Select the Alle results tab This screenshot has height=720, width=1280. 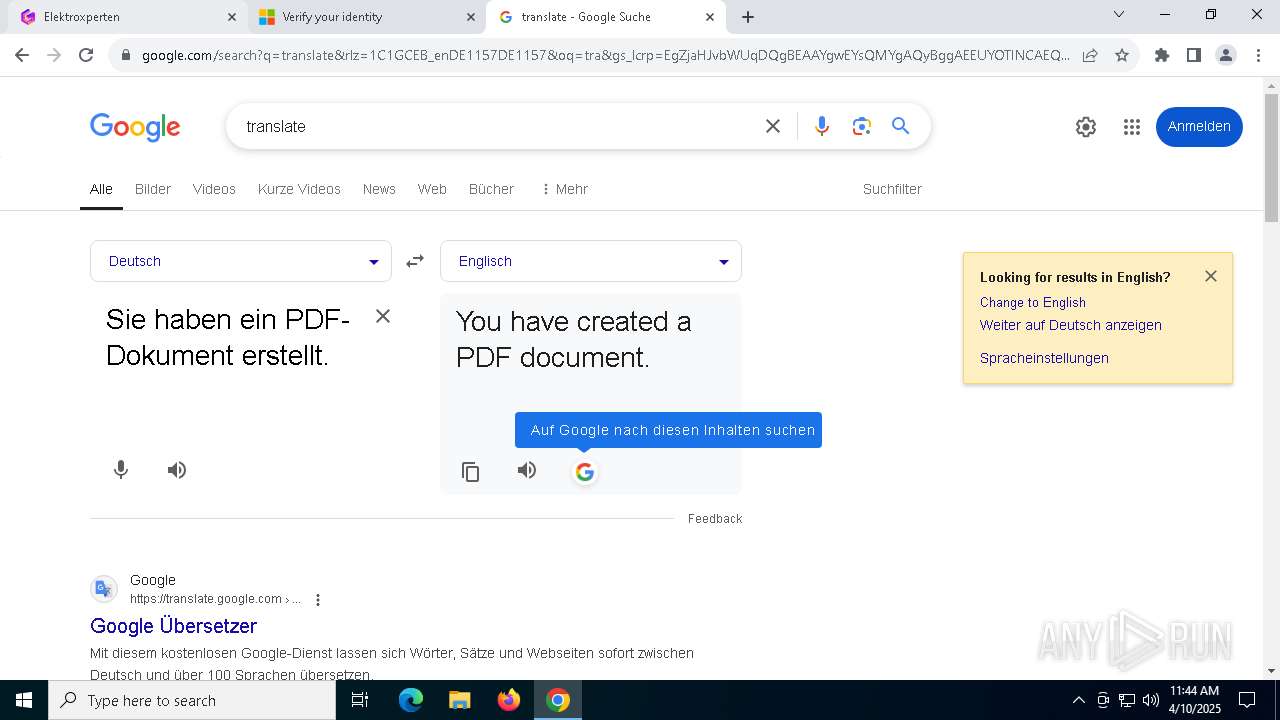point(101,189)
